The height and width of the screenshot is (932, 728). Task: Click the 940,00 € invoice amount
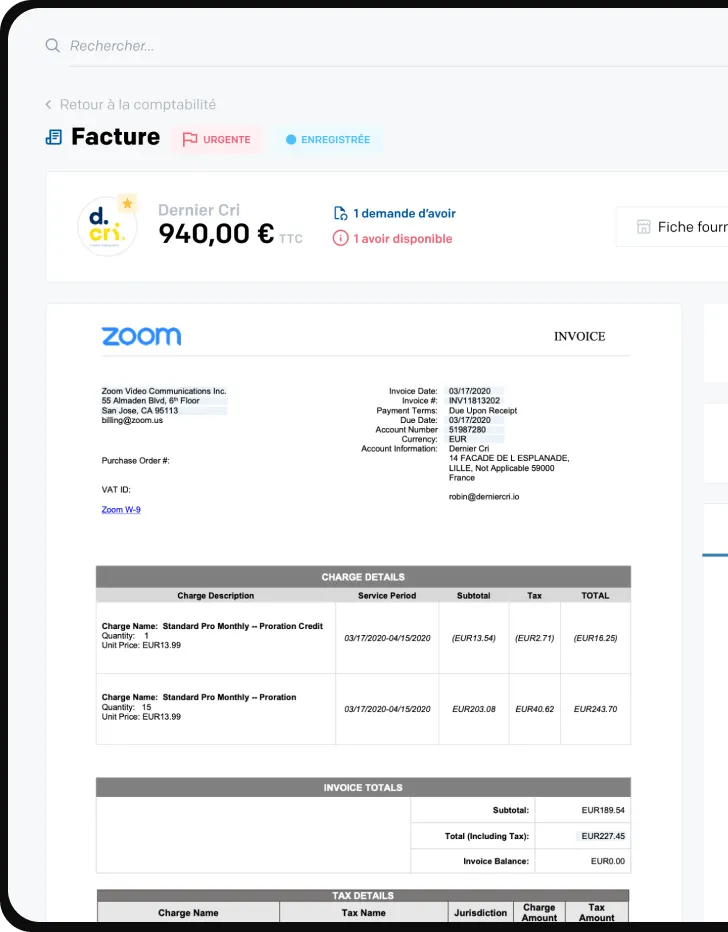216,234
